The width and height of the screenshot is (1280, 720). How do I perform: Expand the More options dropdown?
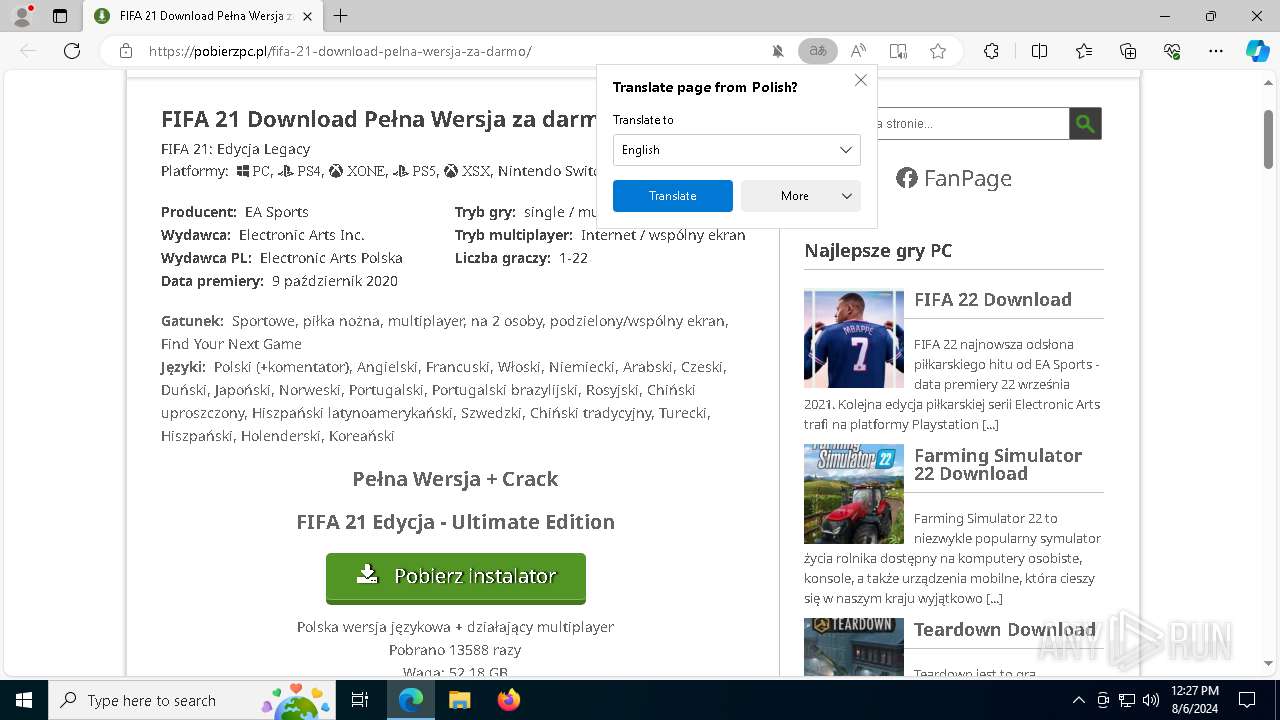801,196
